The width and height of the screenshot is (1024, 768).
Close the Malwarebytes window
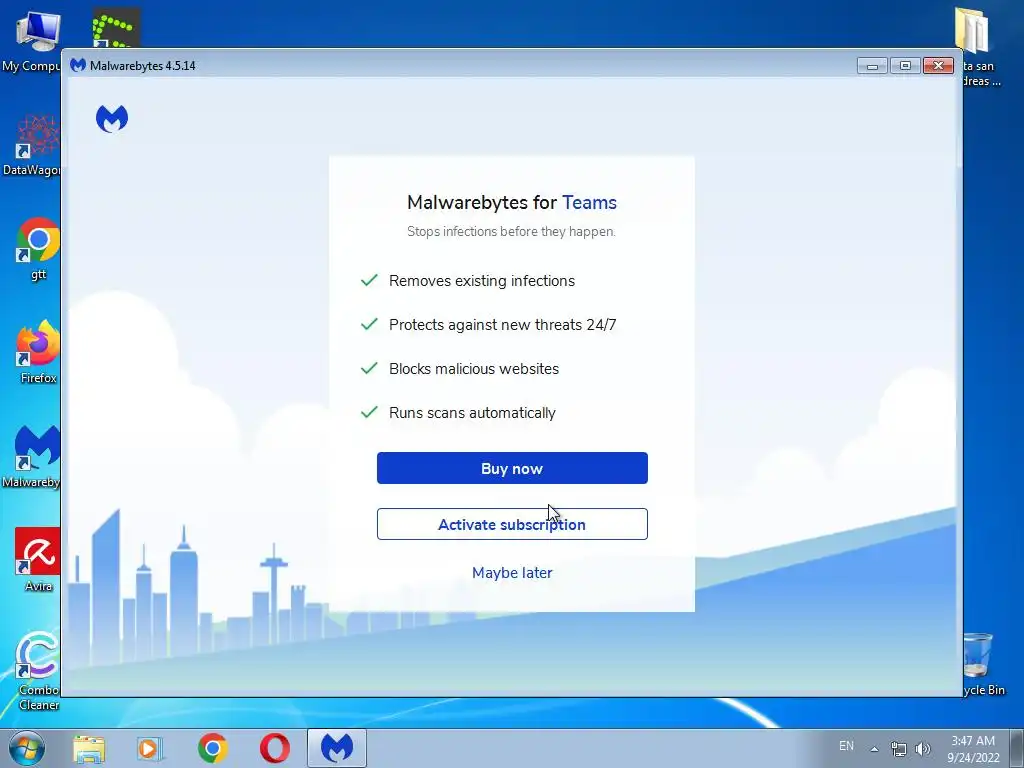tap(938, 65)
